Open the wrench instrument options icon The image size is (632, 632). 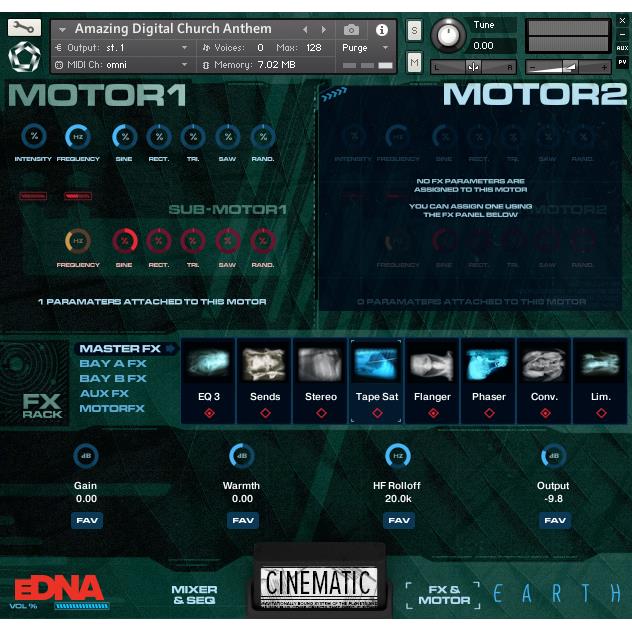24,27
